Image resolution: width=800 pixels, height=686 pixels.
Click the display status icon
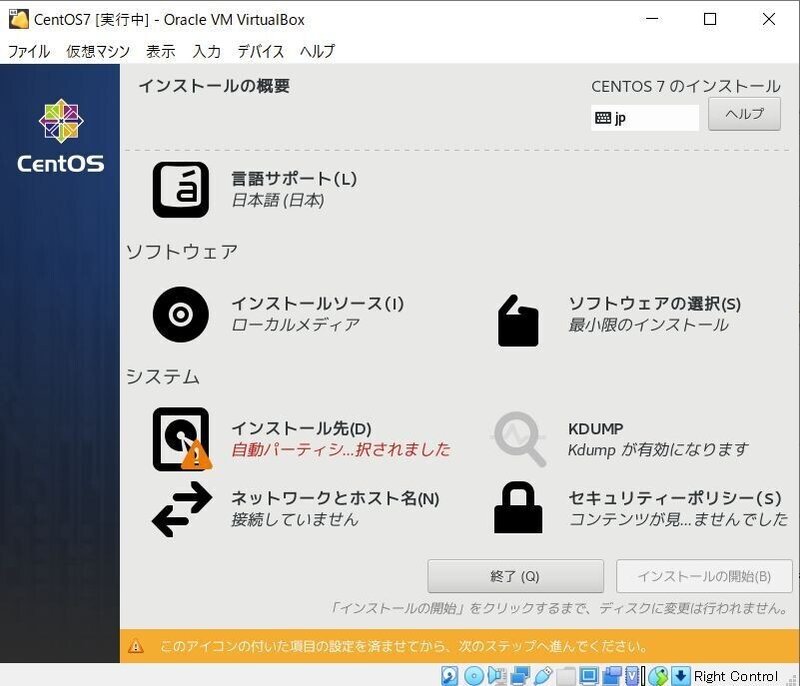589,676
